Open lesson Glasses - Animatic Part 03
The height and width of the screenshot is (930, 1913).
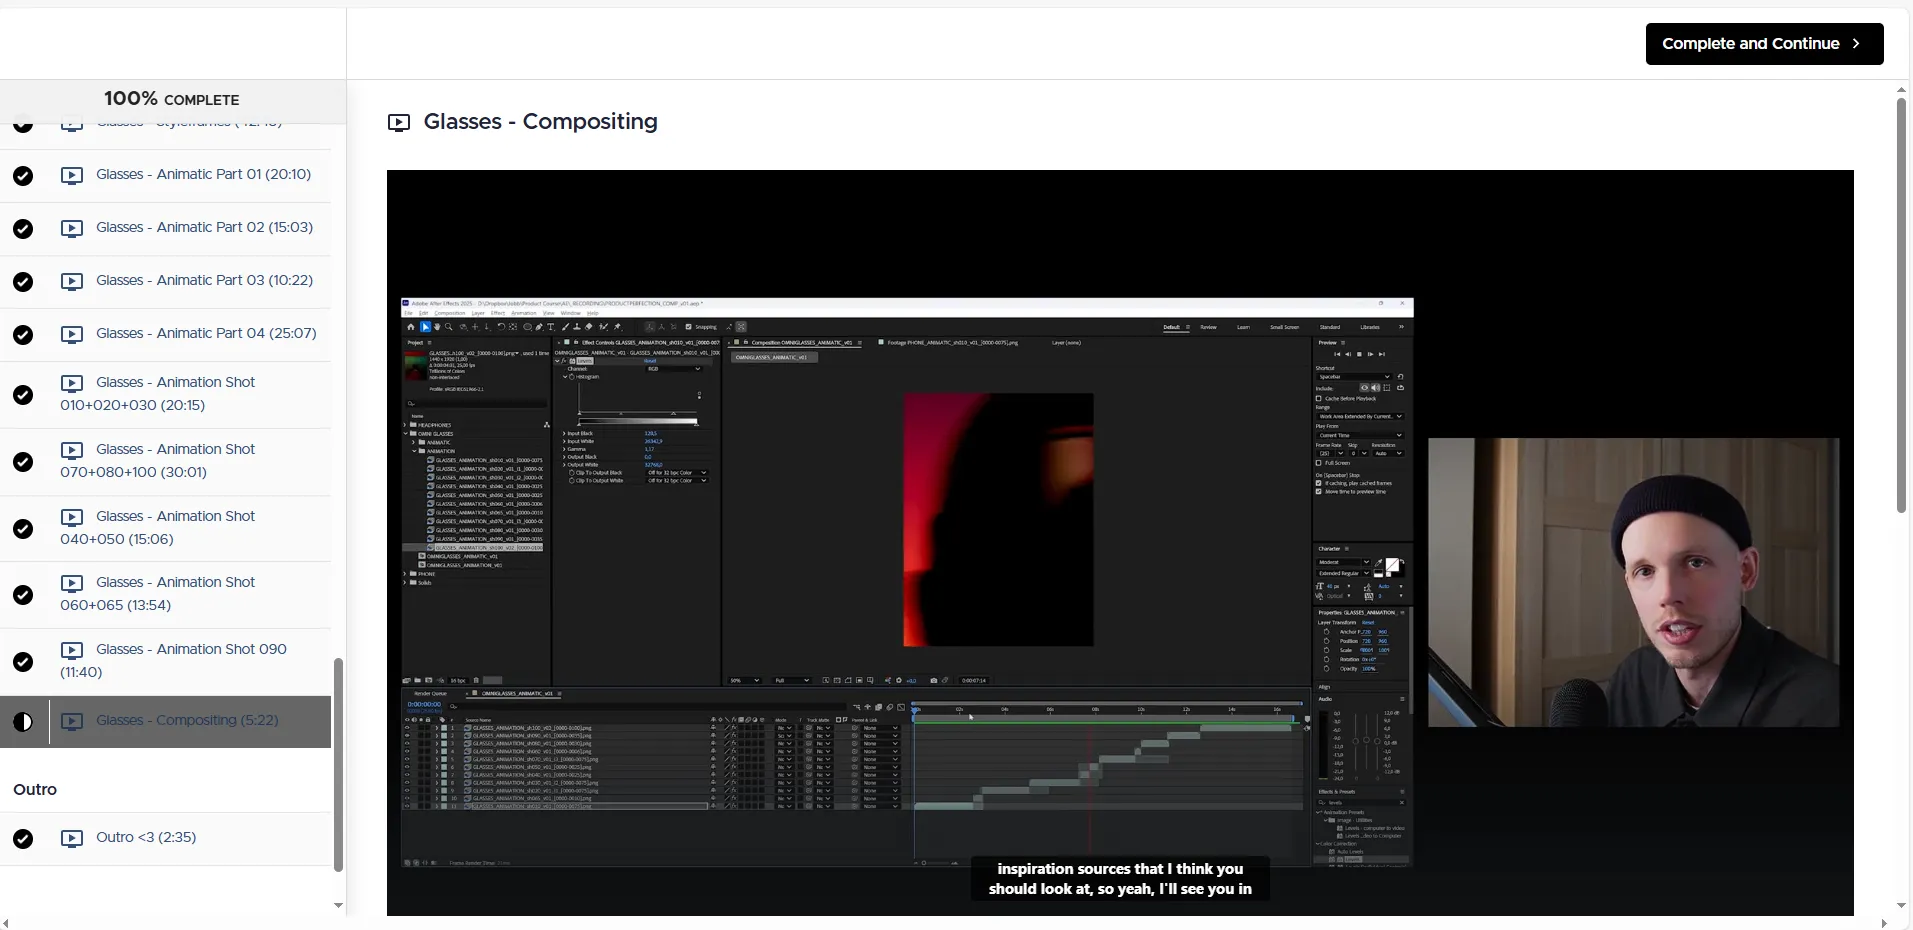(x=204, y=281)
